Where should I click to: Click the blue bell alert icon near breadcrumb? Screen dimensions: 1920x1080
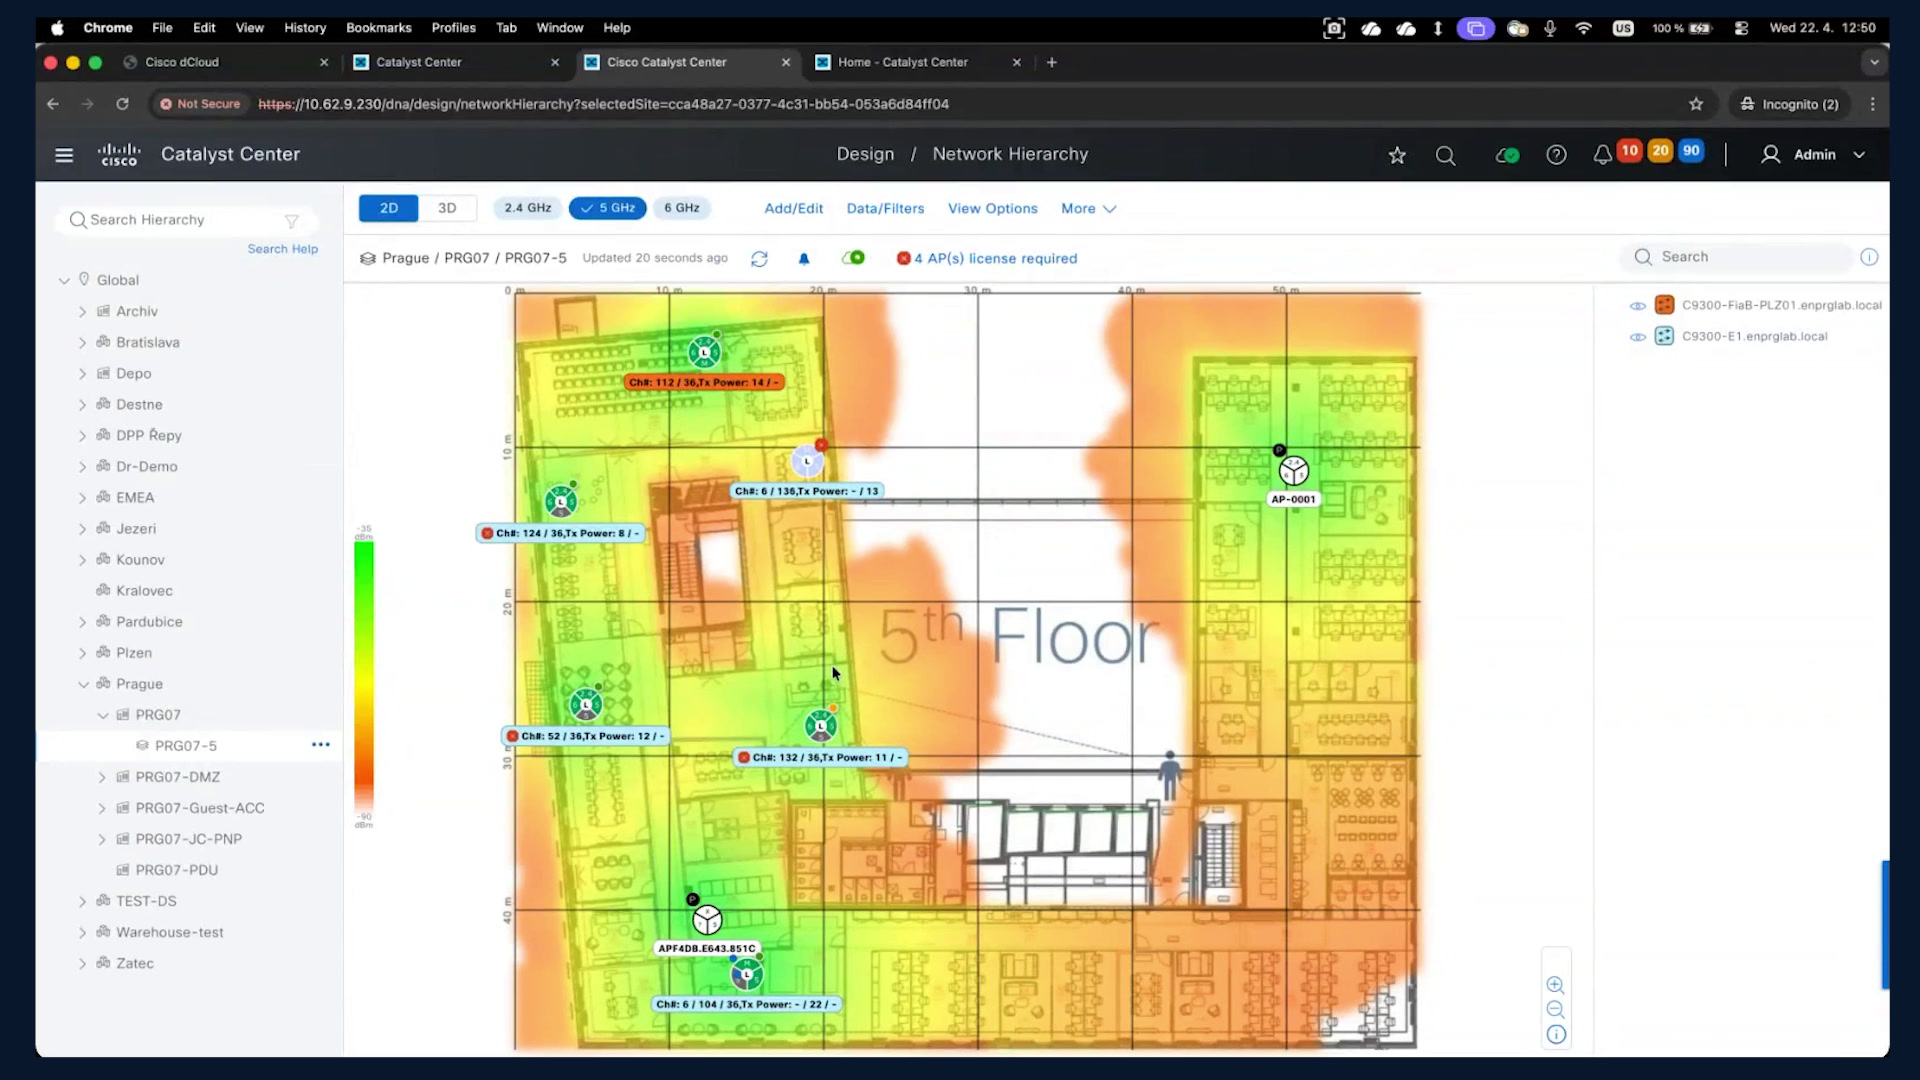click(x=804, y=259)
